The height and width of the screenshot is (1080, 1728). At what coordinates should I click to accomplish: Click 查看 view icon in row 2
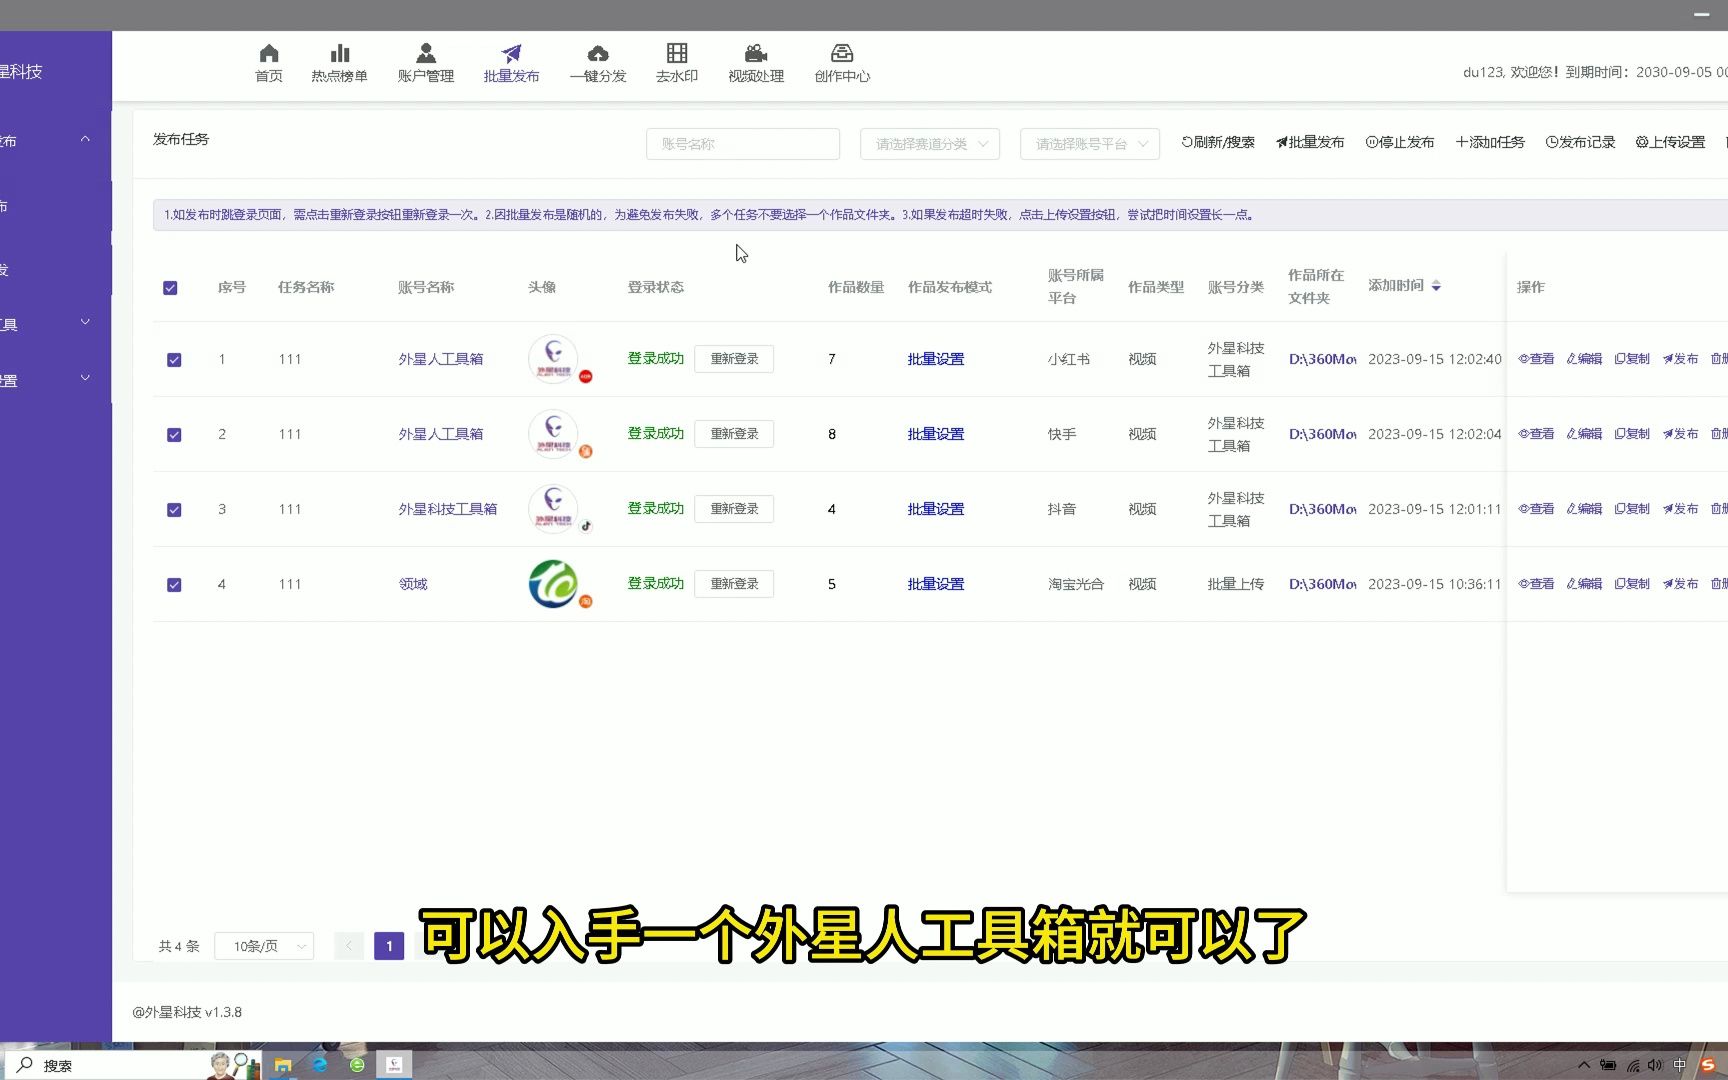coord(1536,434)
